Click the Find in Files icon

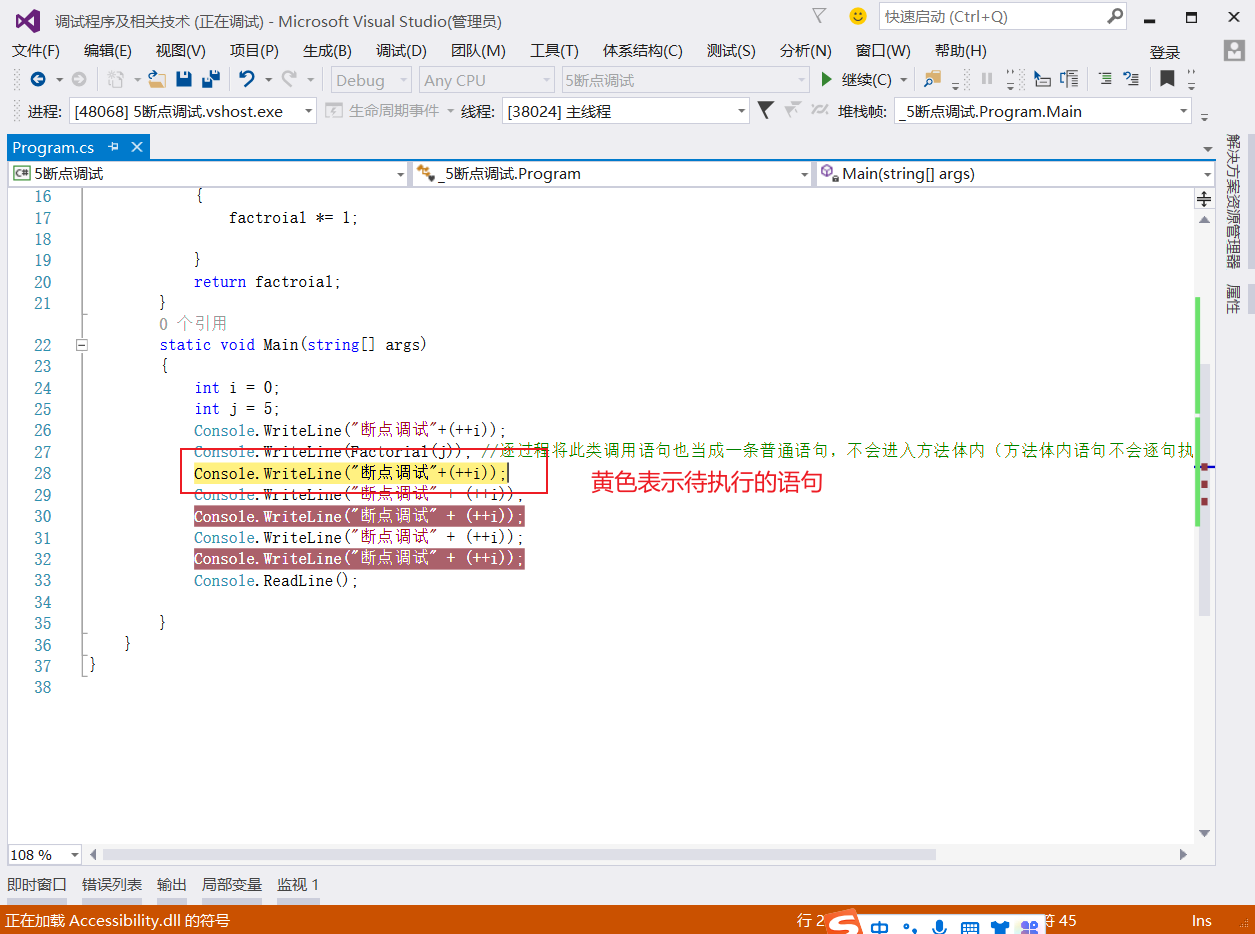pyautogui.click(x=932, y=79)
